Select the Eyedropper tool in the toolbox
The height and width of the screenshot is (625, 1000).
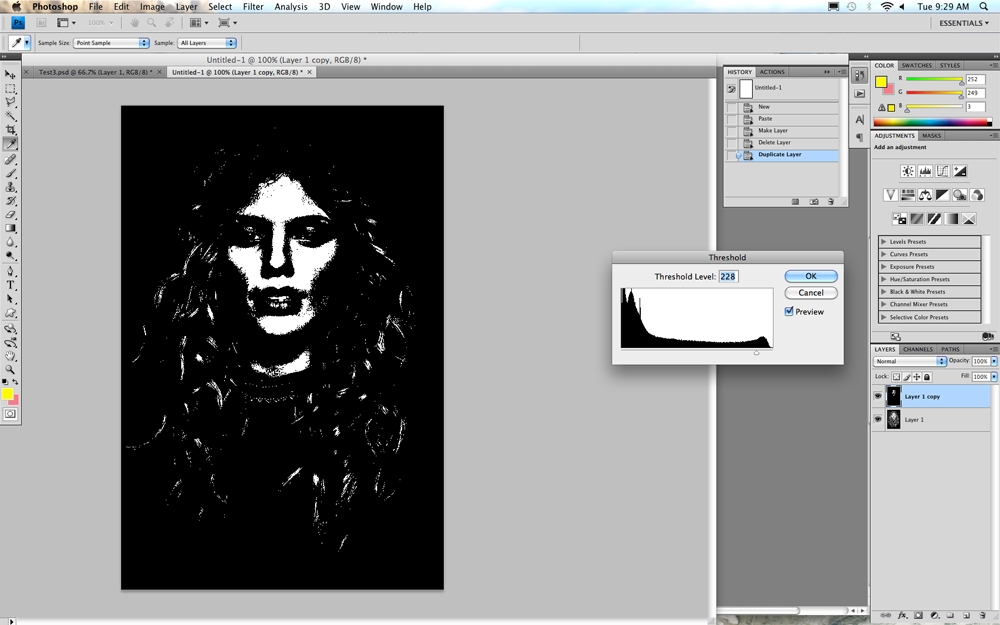pos(10,144)
